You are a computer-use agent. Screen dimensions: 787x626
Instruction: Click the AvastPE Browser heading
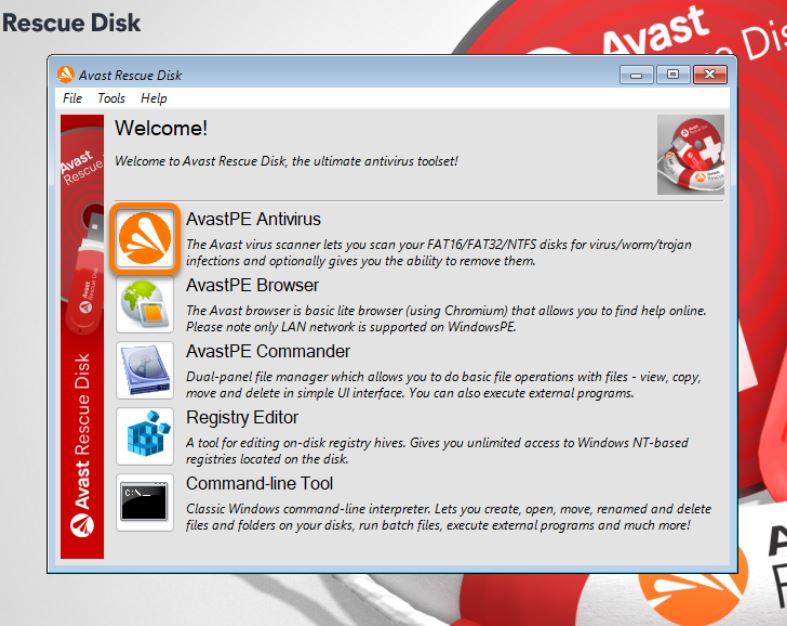252,285
